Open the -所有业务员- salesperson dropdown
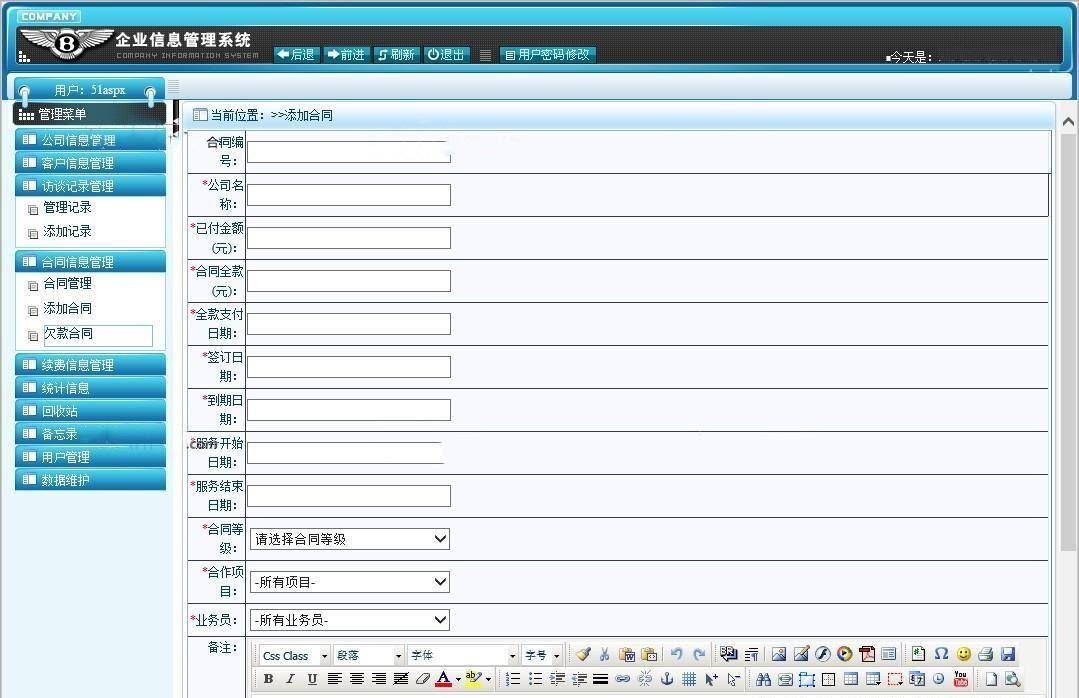The image size is (1079, 698). (349, 620)
